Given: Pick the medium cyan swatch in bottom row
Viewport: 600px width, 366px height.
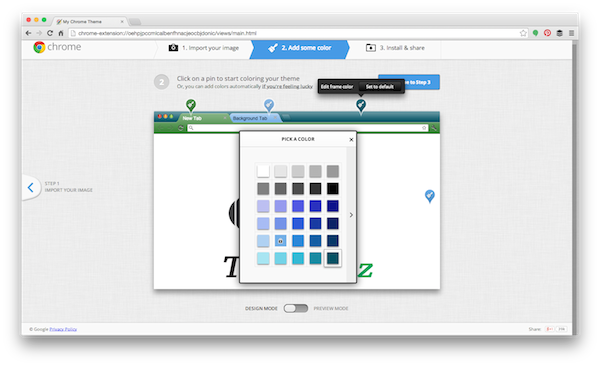Looking at the screenshot, I should pos(298,258).
